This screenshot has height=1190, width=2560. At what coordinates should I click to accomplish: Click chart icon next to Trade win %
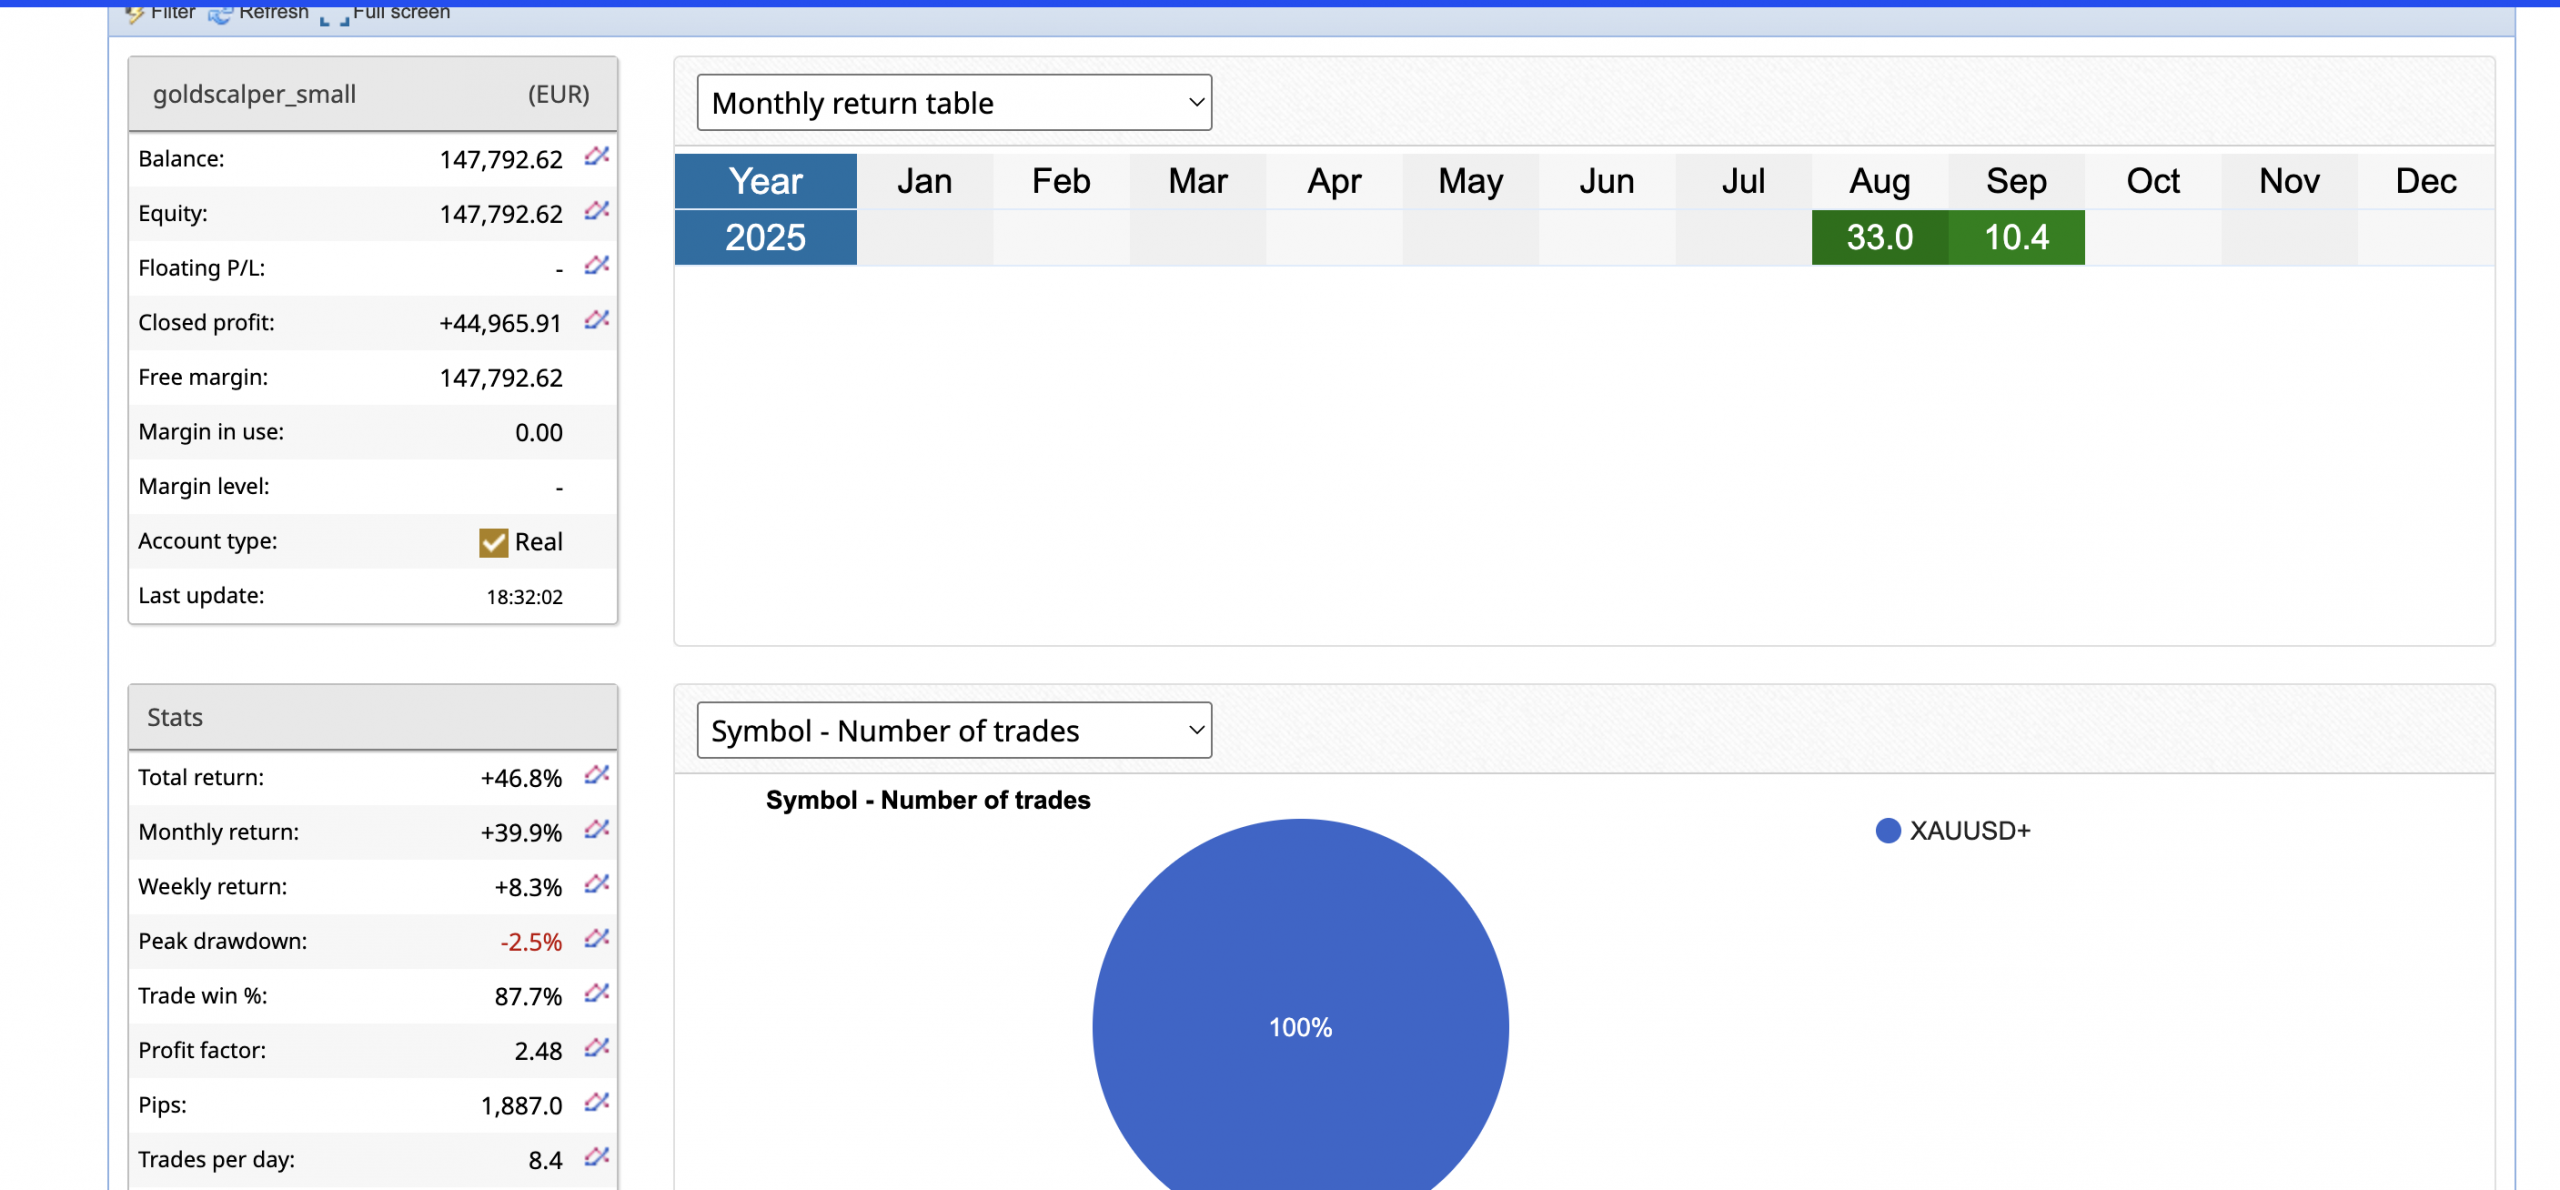[x=597, y=993]
